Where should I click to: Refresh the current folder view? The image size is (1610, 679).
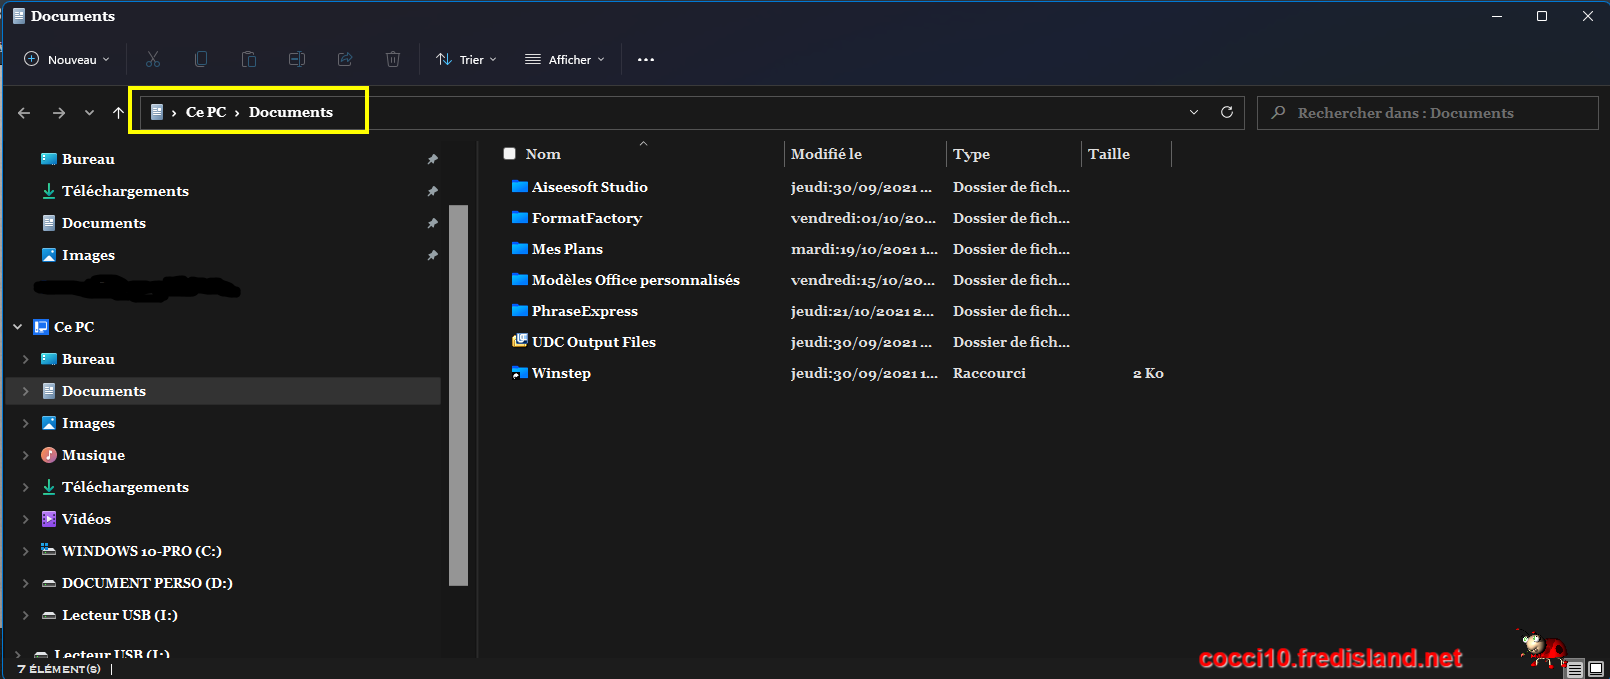point(1227,113)
